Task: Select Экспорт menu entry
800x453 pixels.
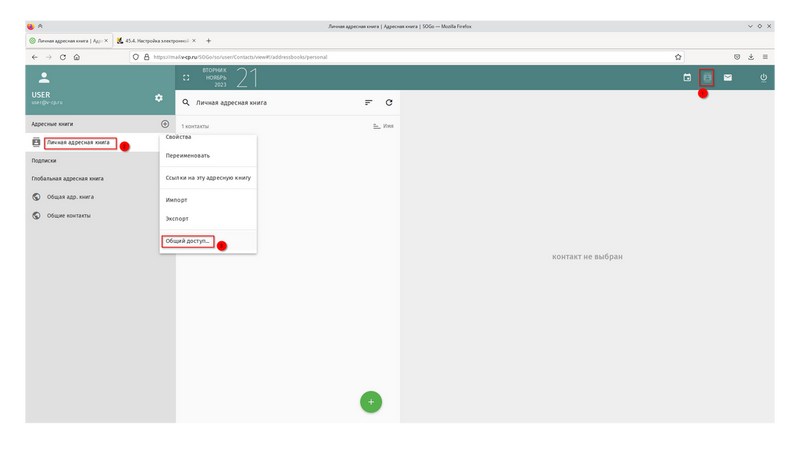Action: [178, 218]
